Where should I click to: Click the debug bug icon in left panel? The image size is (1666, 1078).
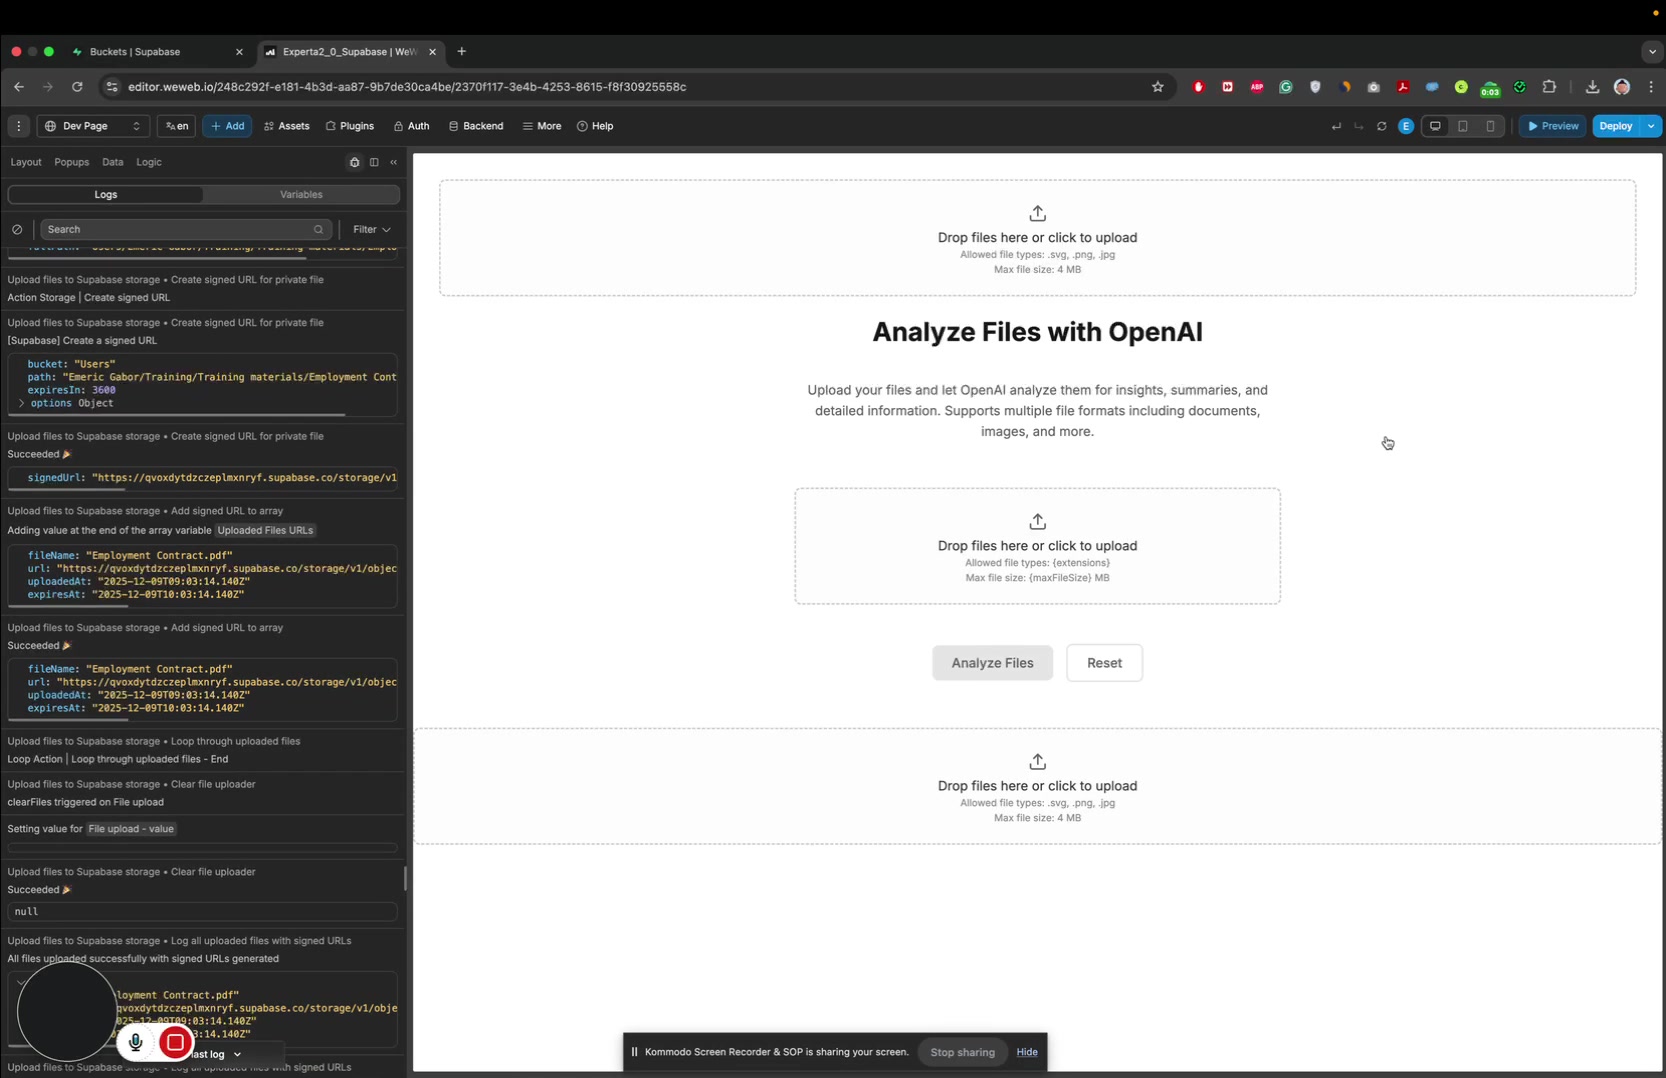[x=354, y=162]
